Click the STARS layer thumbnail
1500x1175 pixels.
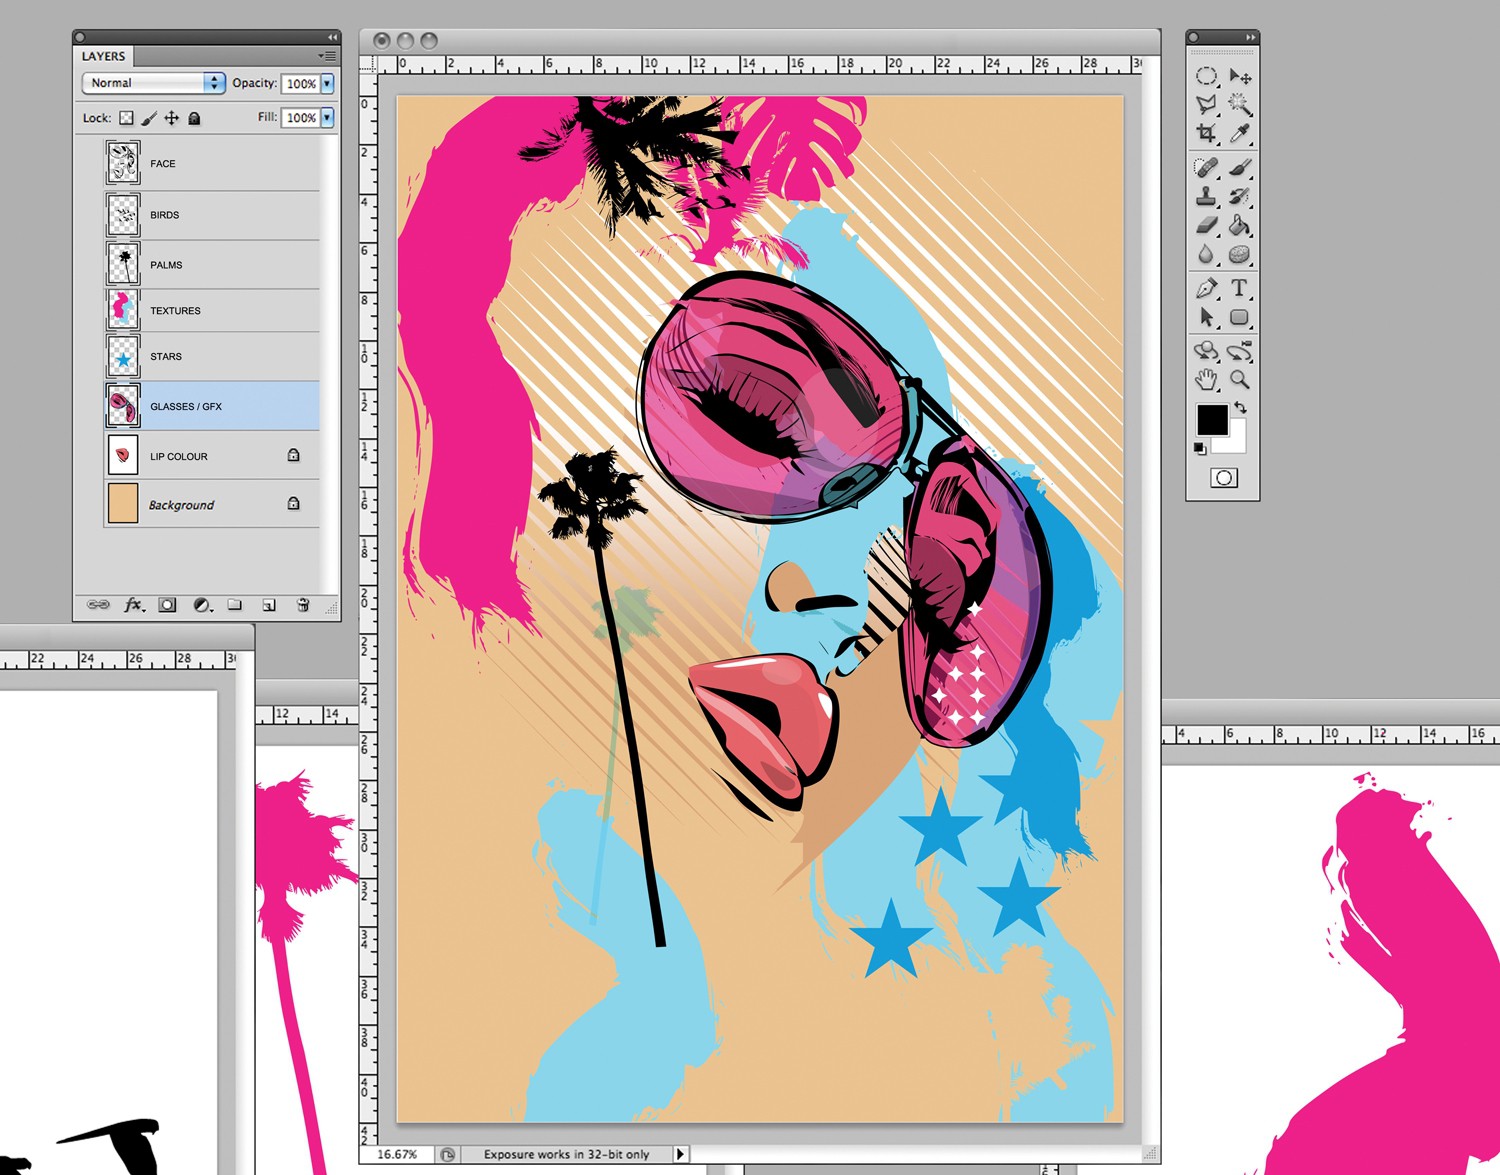pyautogui.click(x=123, y=356)
